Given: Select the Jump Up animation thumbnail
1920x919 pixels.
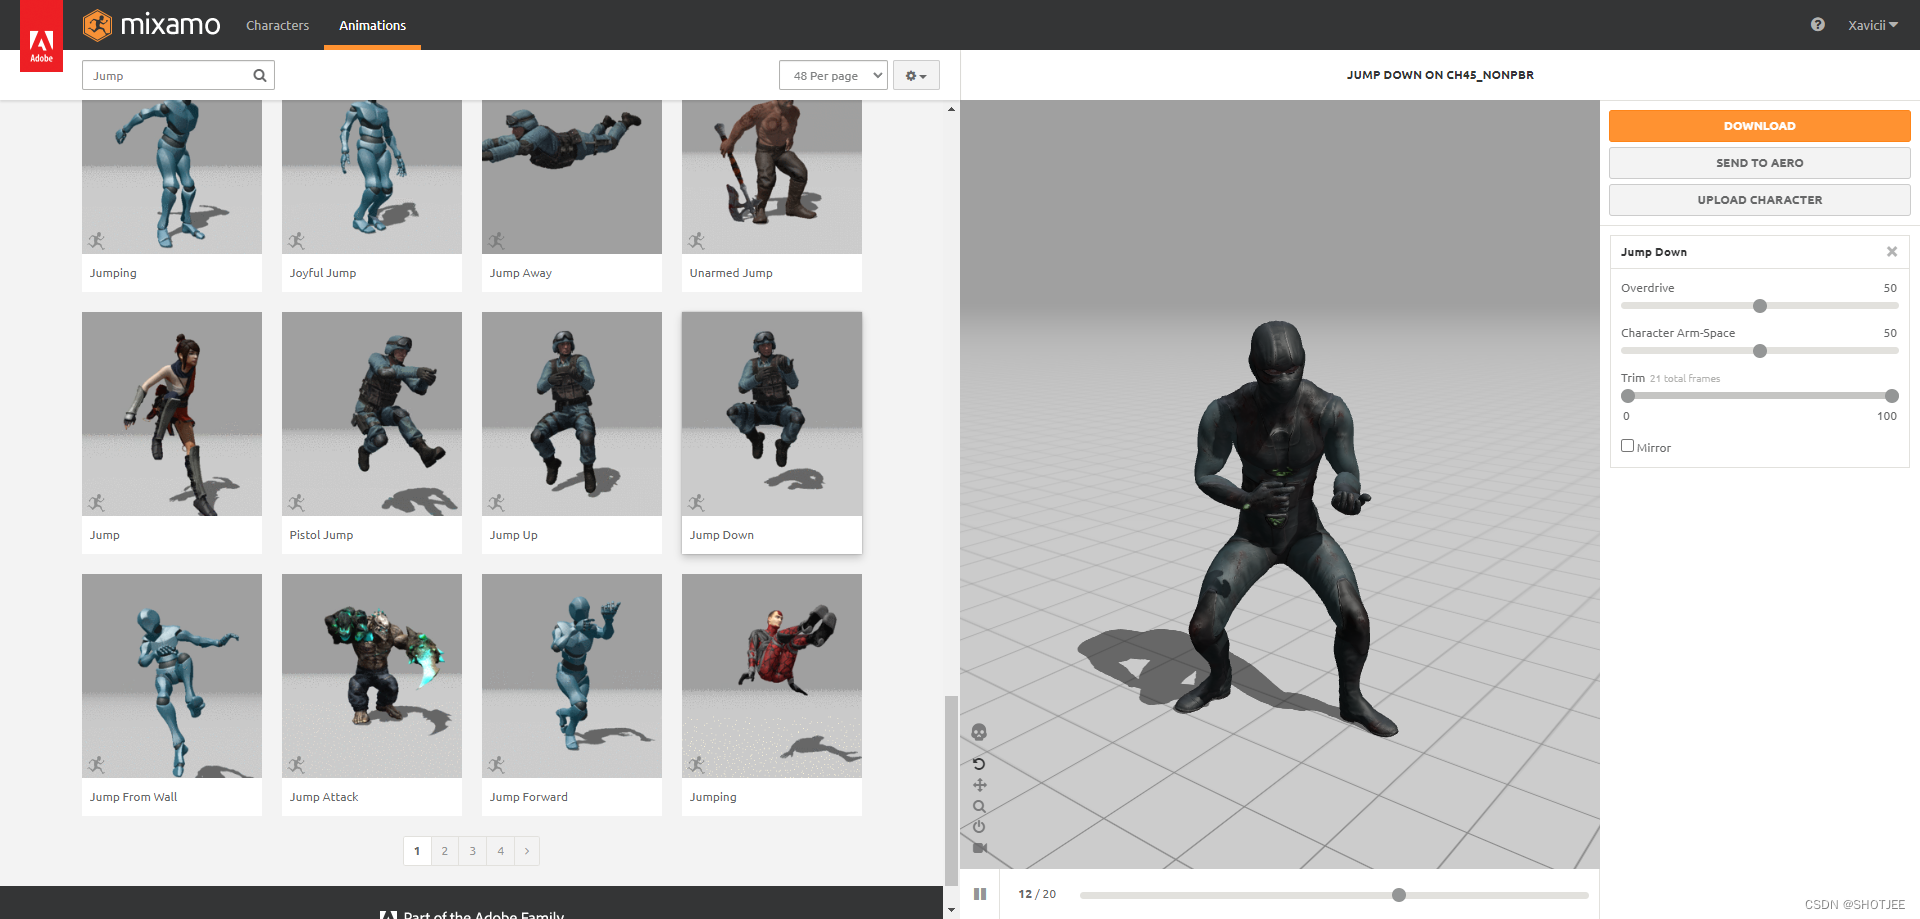Looking at the screenshot, I should [x=572, y=414].
